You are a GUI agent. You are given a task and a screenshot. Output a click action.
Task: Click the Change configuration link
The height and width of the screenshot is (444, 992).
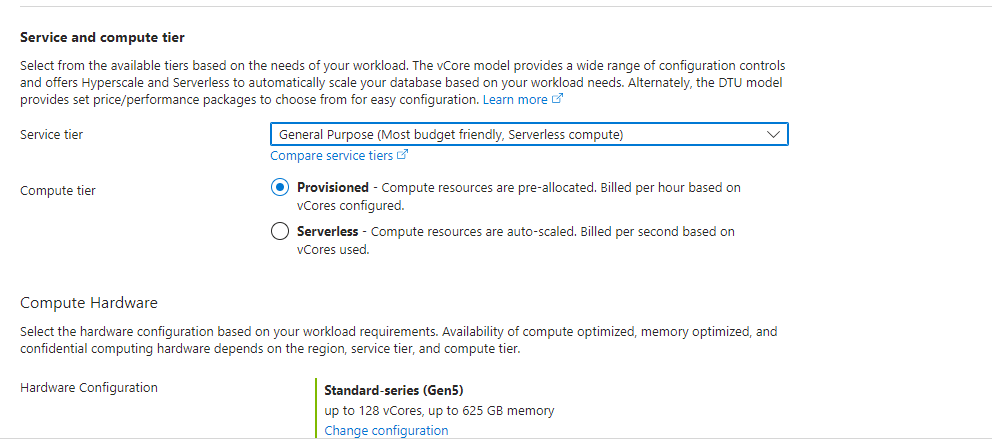(386, 431)
